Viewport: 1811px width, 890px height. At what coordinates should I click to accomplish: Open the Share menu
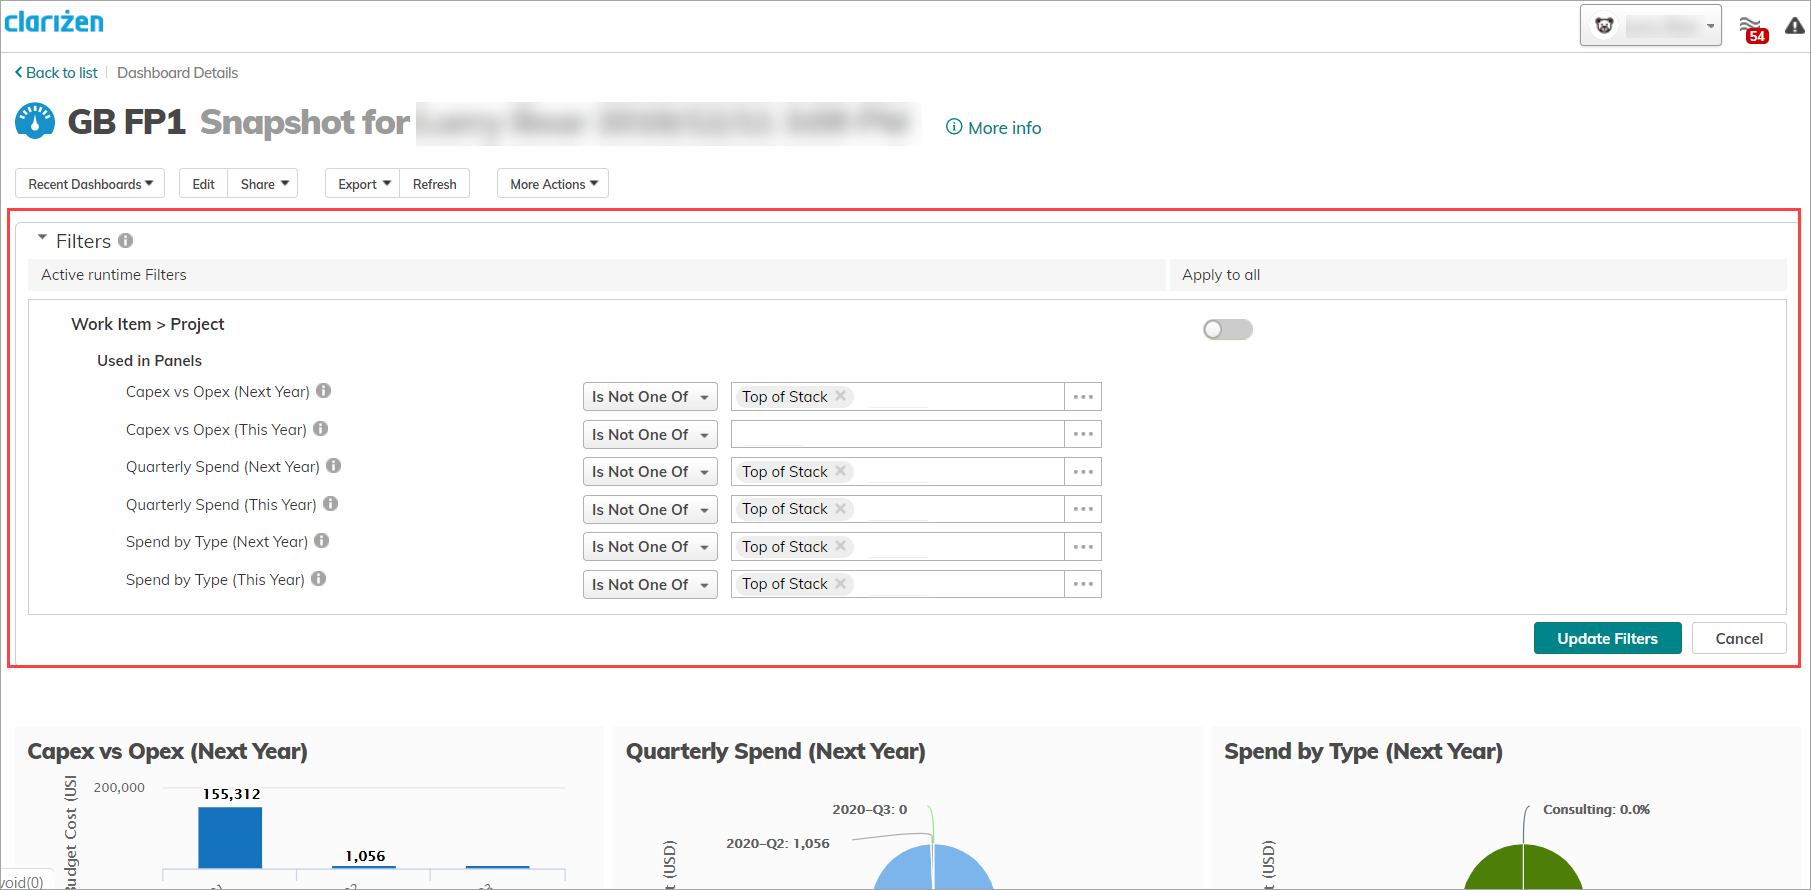[263, 183]
